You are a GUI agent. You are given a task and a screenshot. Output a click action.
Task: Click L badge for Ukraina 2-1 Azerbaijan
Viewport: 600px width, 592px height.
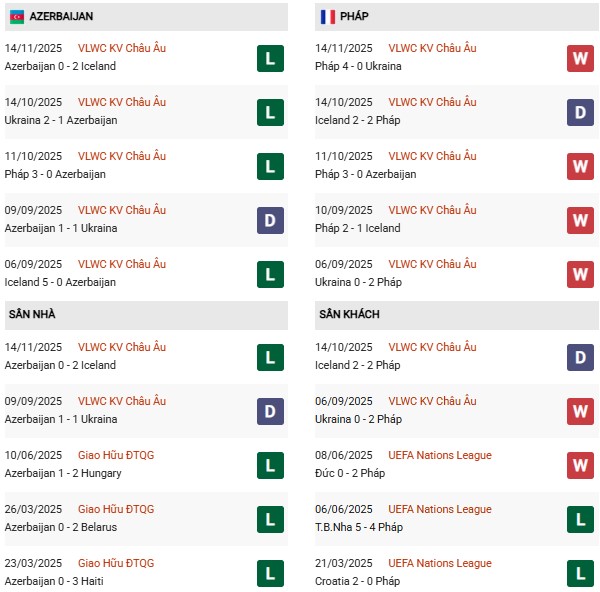point(270,112)
